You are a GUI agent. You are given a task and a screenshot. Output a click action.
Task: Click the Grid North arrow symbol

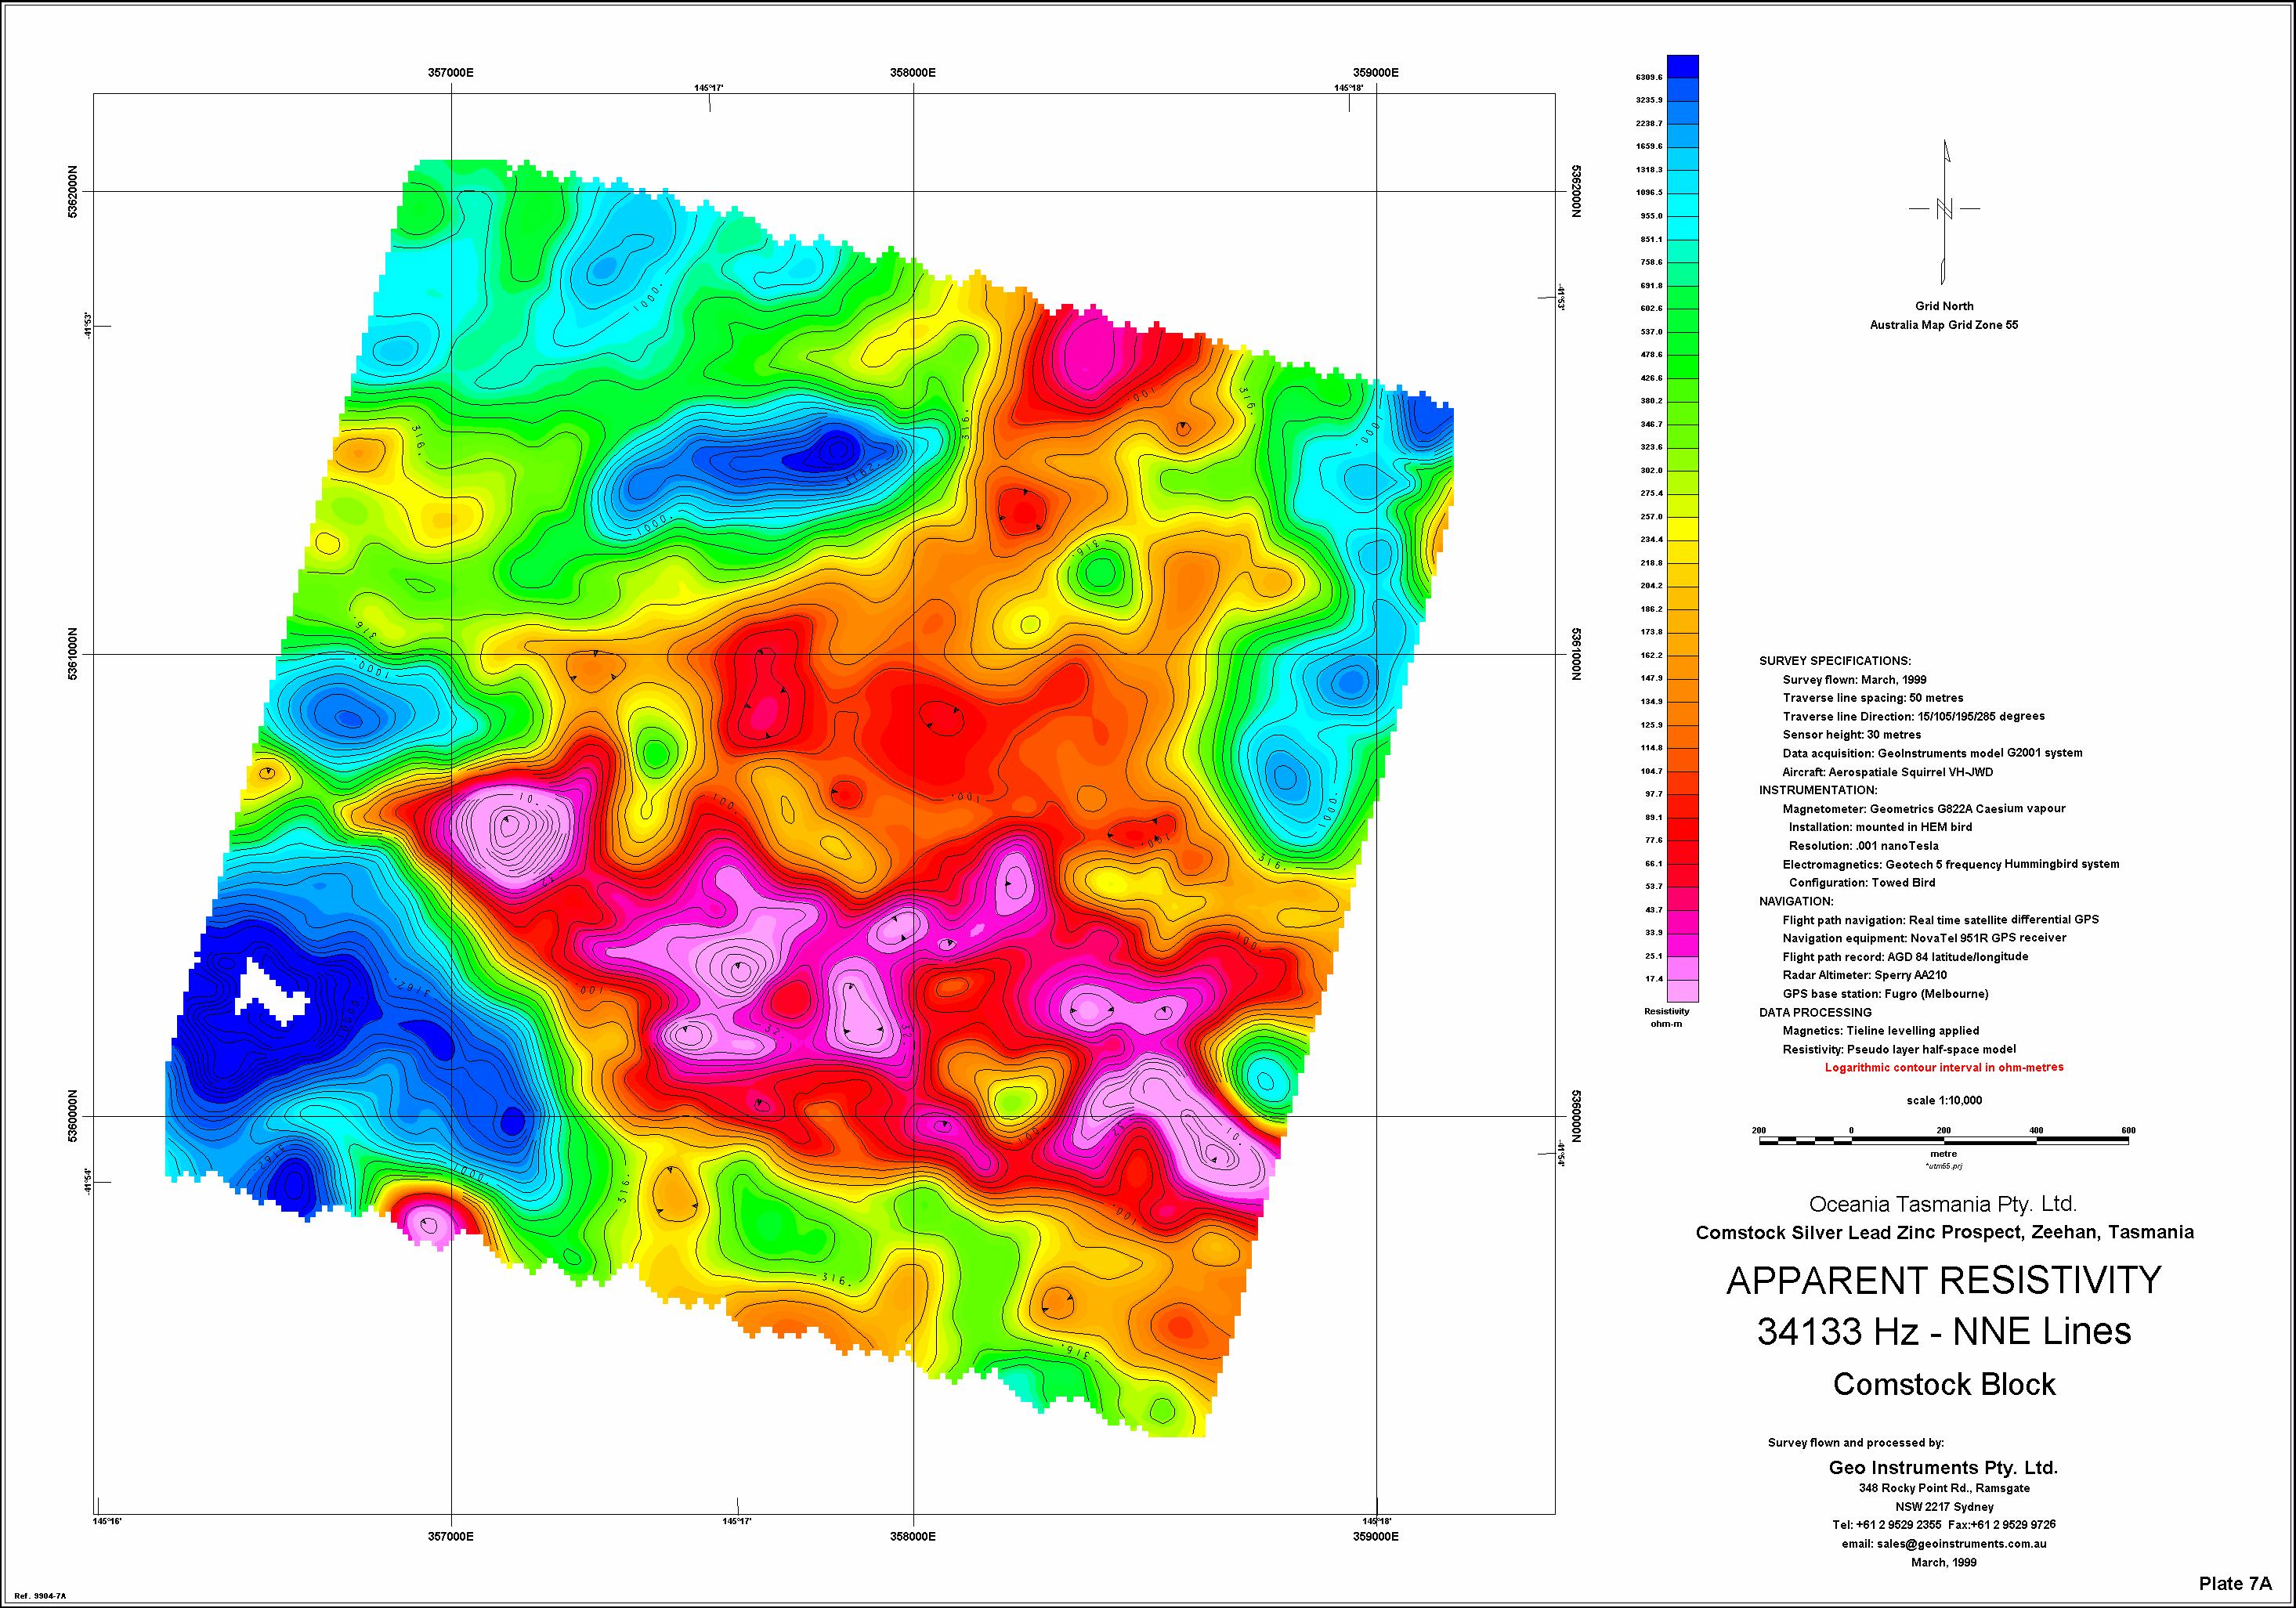pos(1944,210)
